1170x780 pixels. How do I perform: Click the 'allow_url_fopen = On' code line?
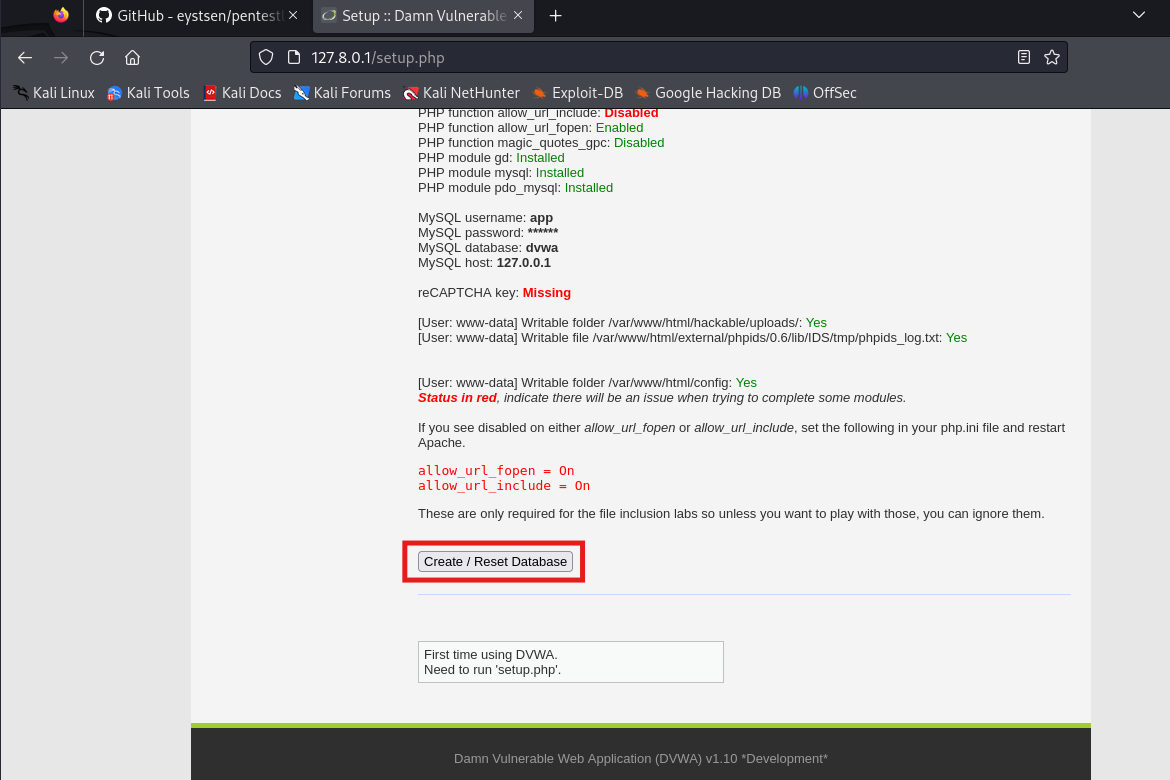pyautogui.click(x=496, y=470)
